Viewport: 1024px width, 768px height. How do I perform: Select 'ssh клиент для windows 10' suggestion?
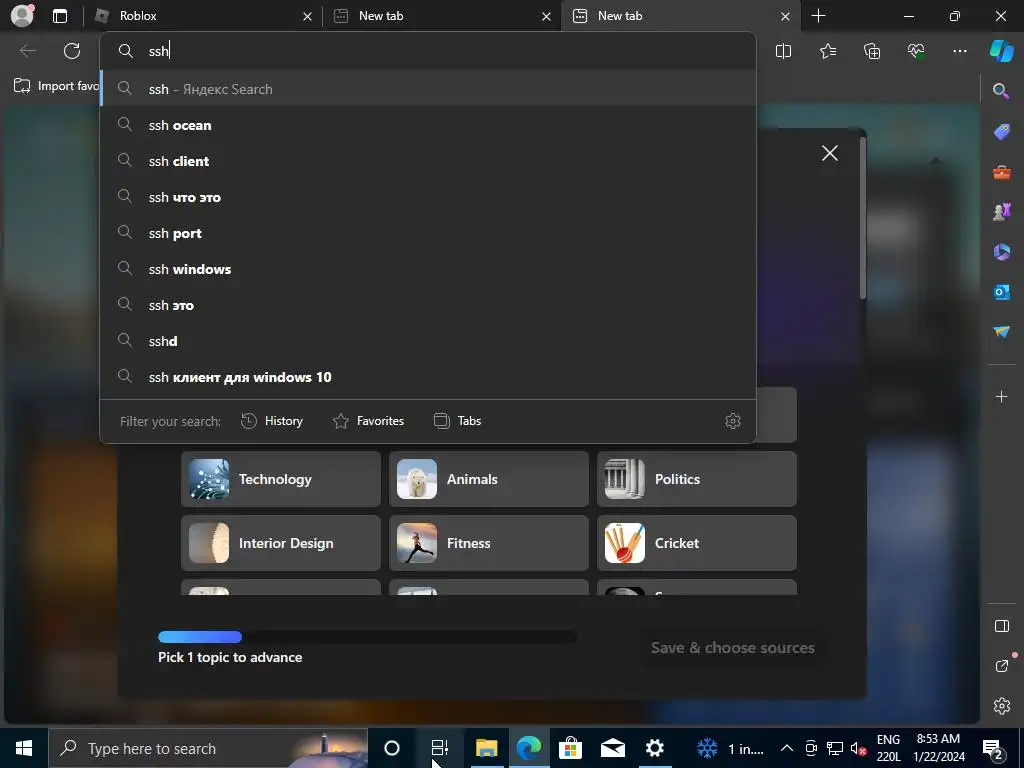click(428, 377)
